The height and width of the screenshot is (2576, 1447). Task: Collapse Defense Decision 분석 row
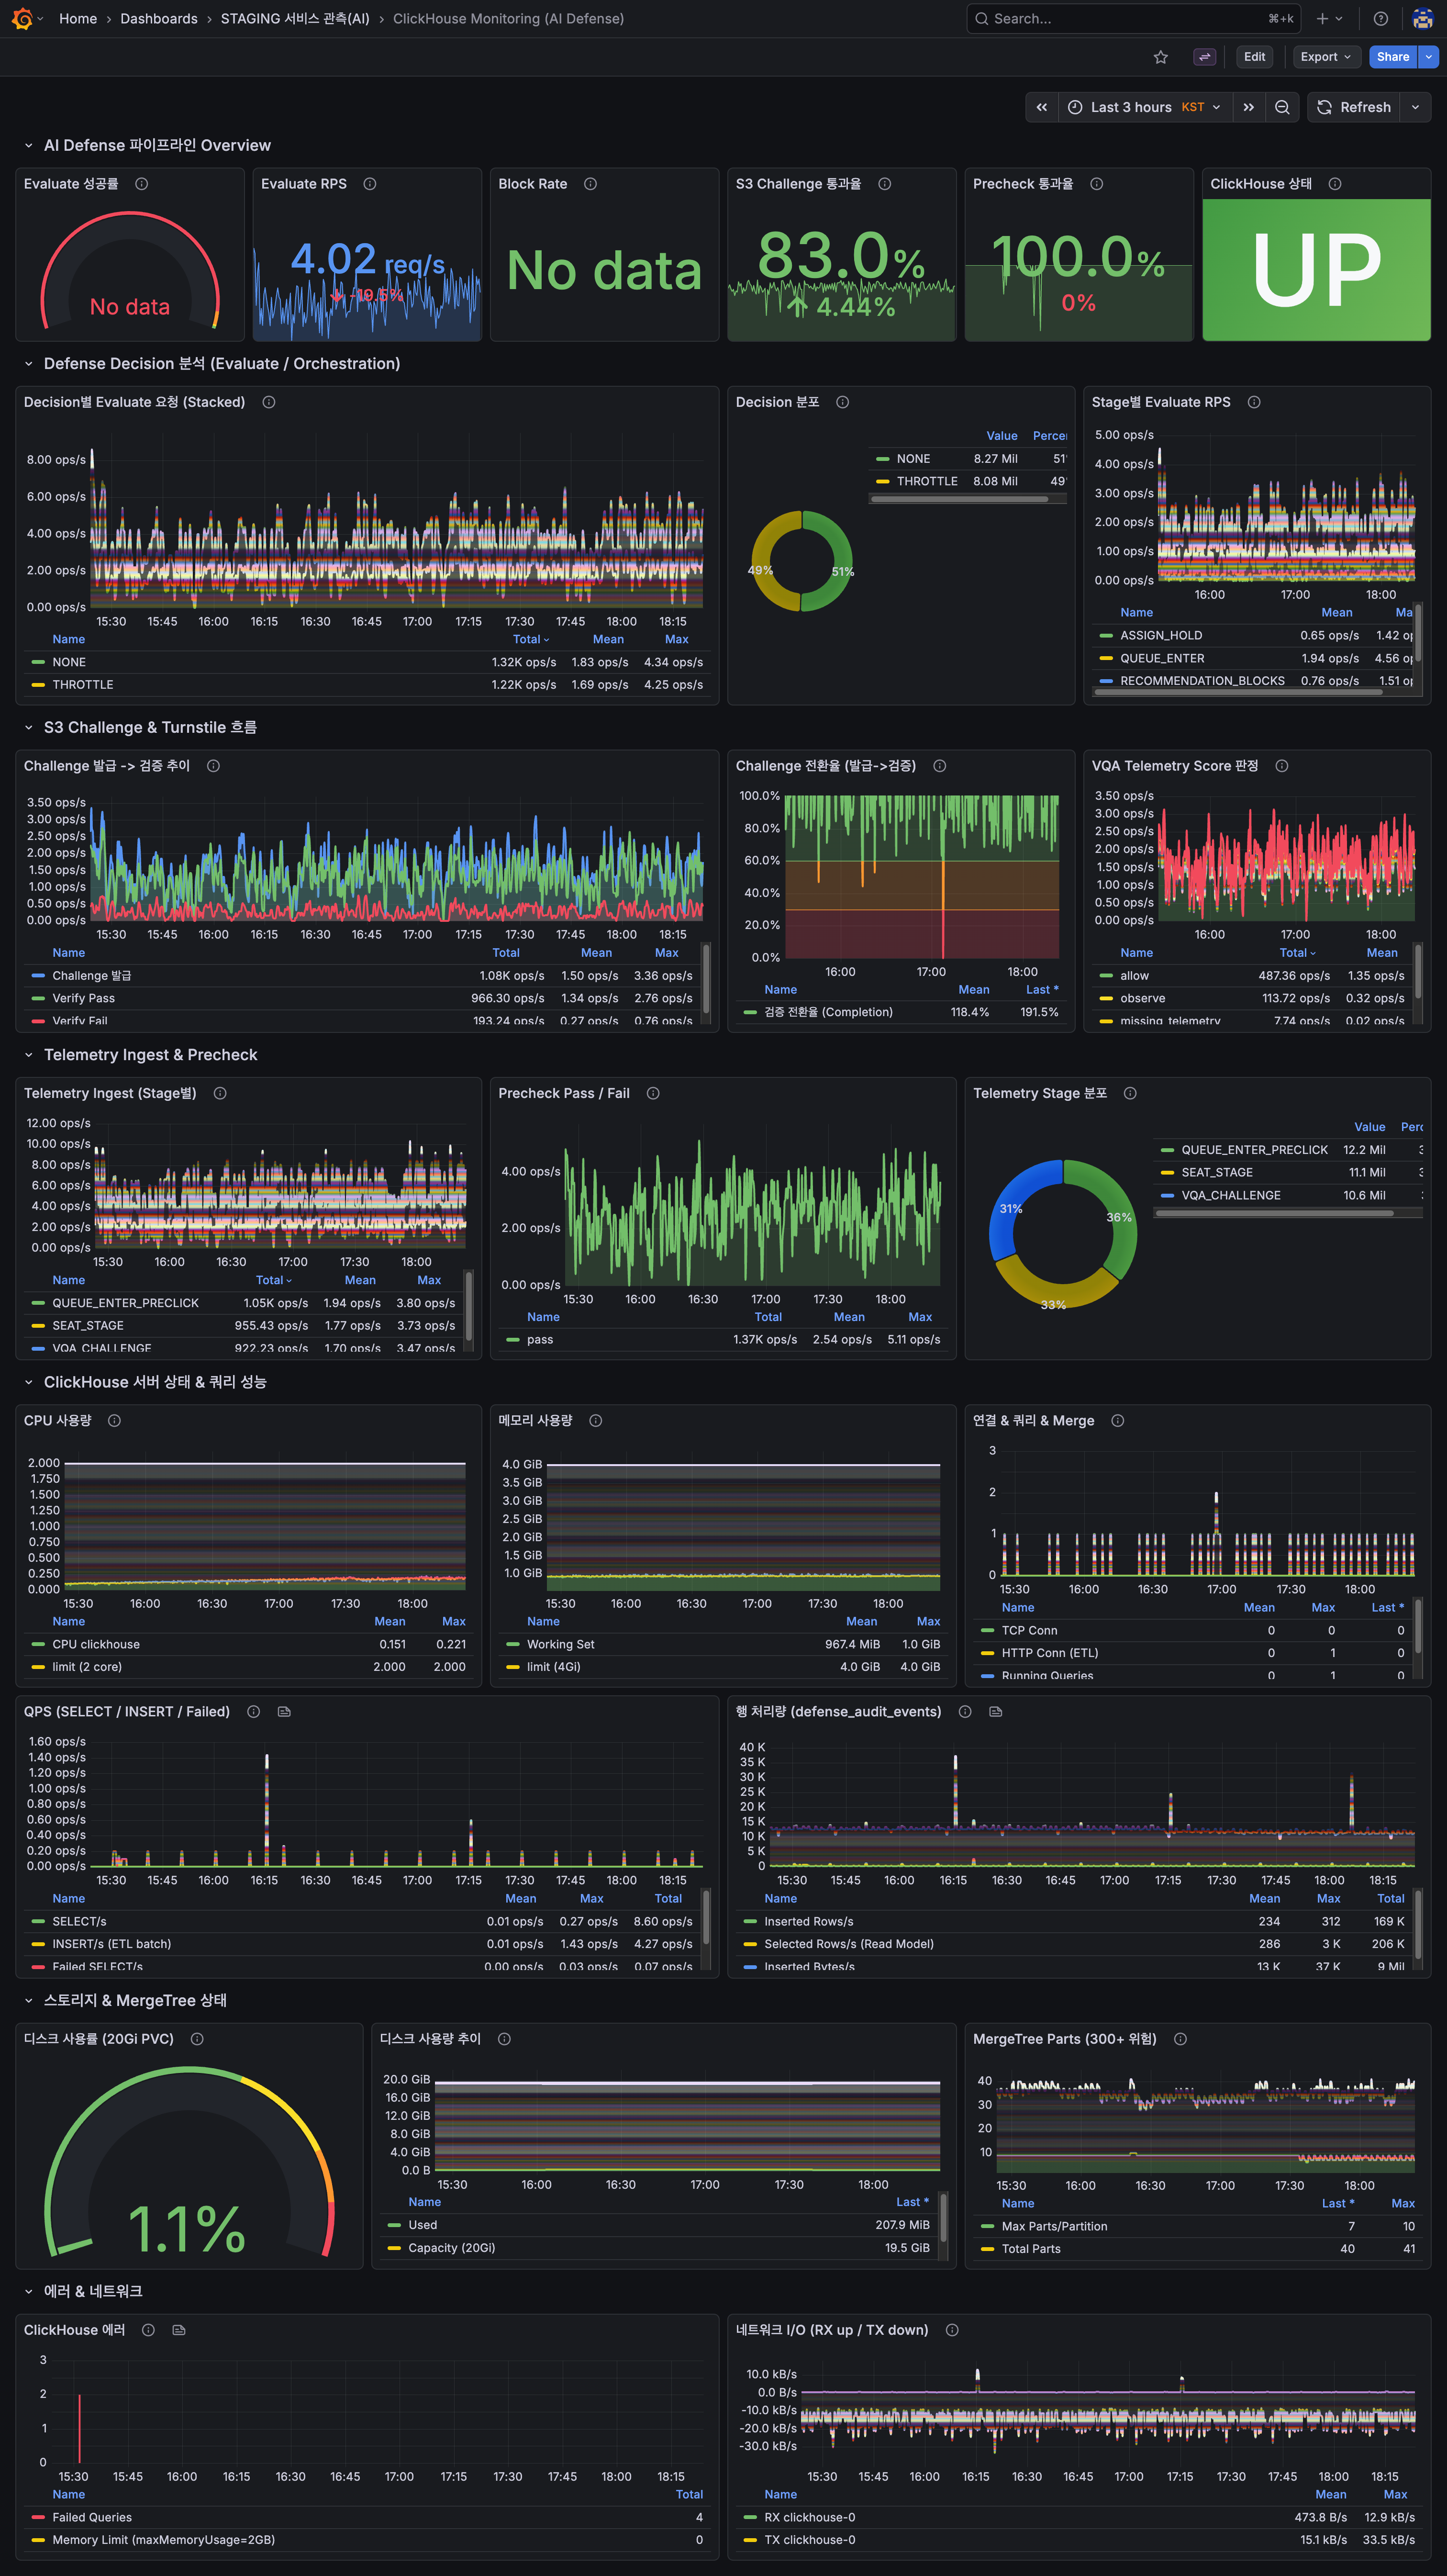[x=29, y=364]
